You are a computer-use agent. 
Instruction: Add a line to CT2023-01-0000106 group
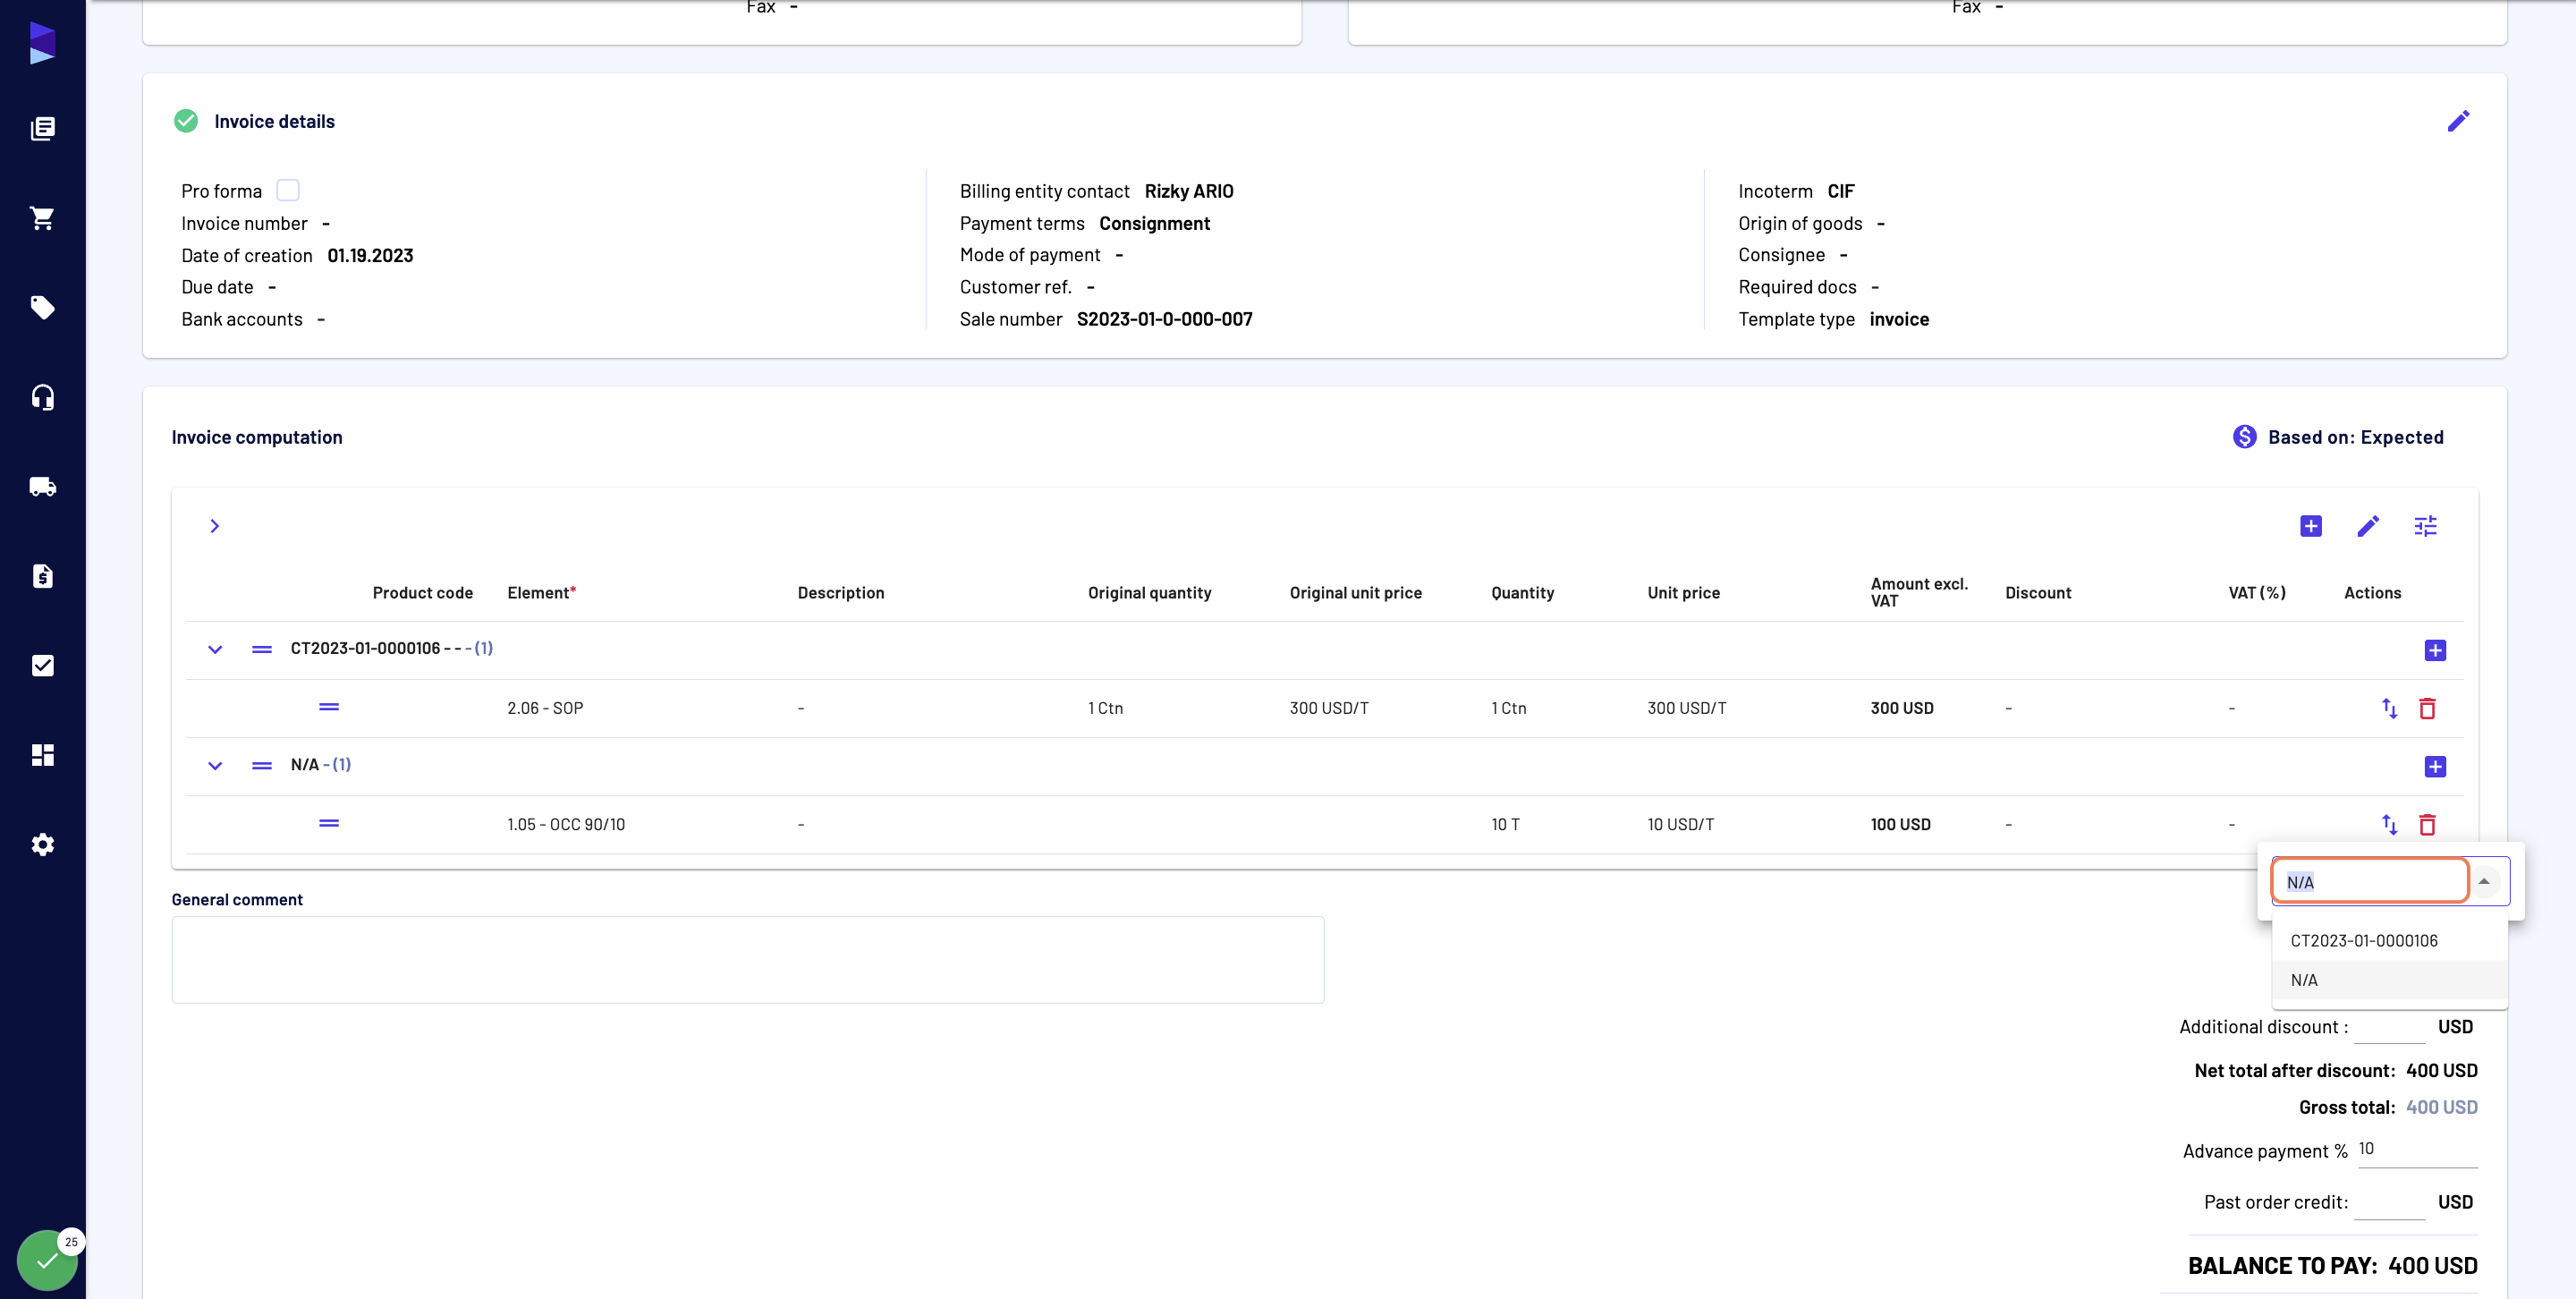(x=2435, y=650)
